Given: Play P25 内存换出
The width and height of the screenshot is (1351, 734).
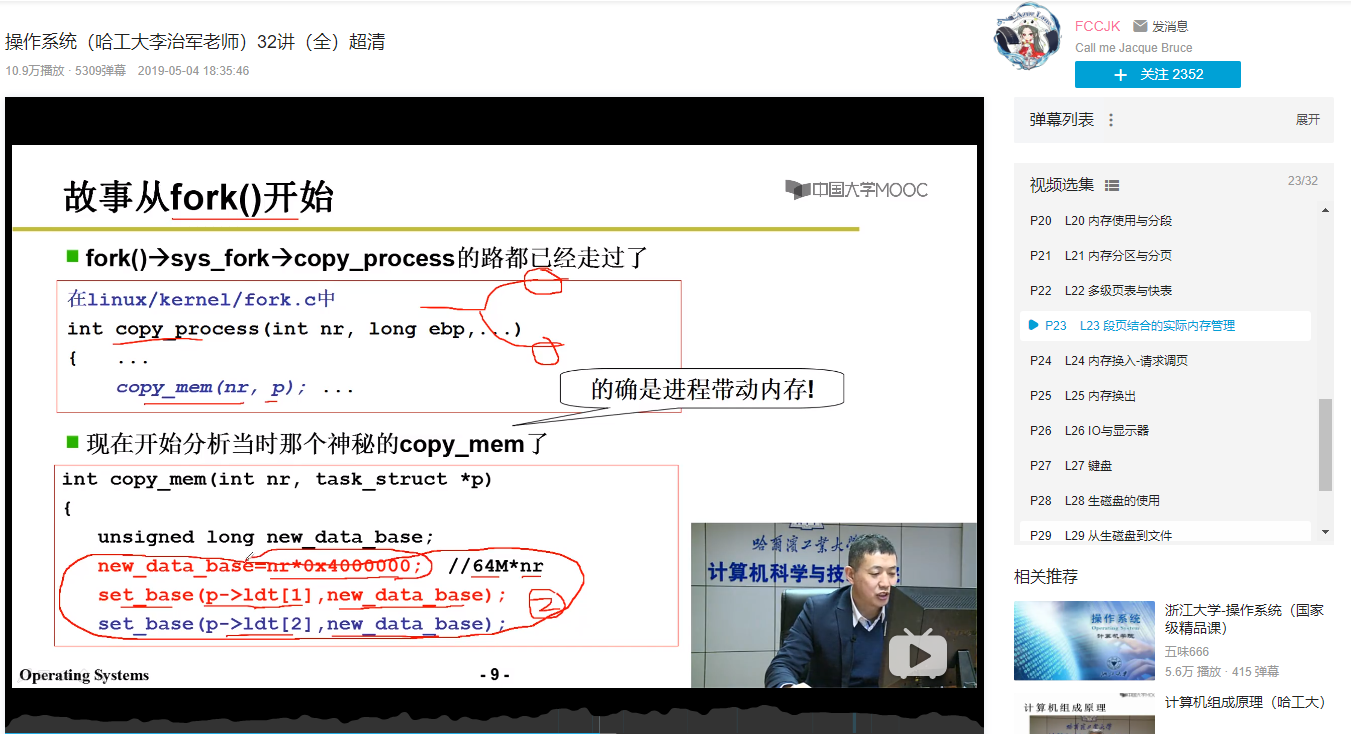Looking at the screenshot, I should [x=1090, y=395].
